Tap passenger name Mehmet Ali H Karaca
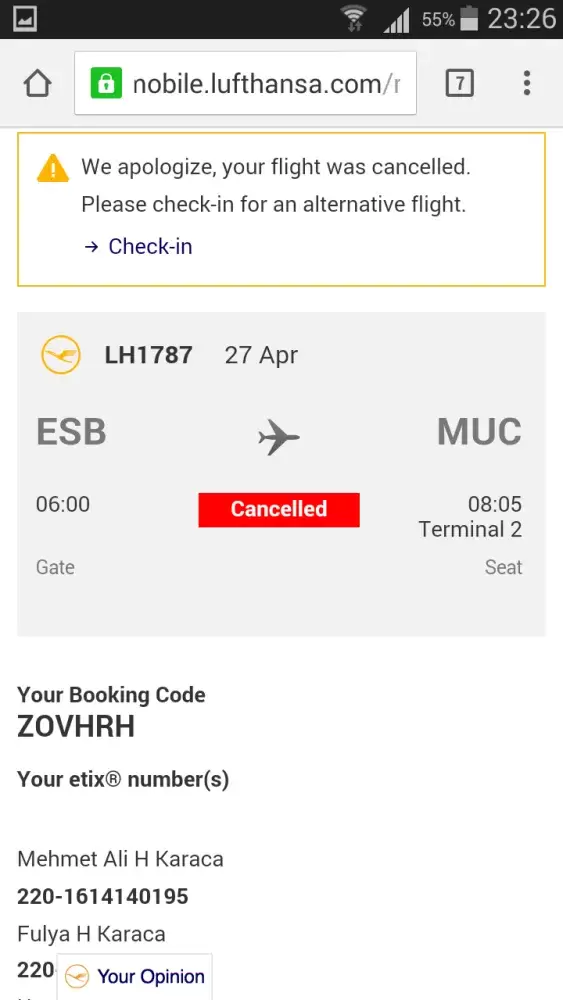563x1000 pixels. point(121,859)
